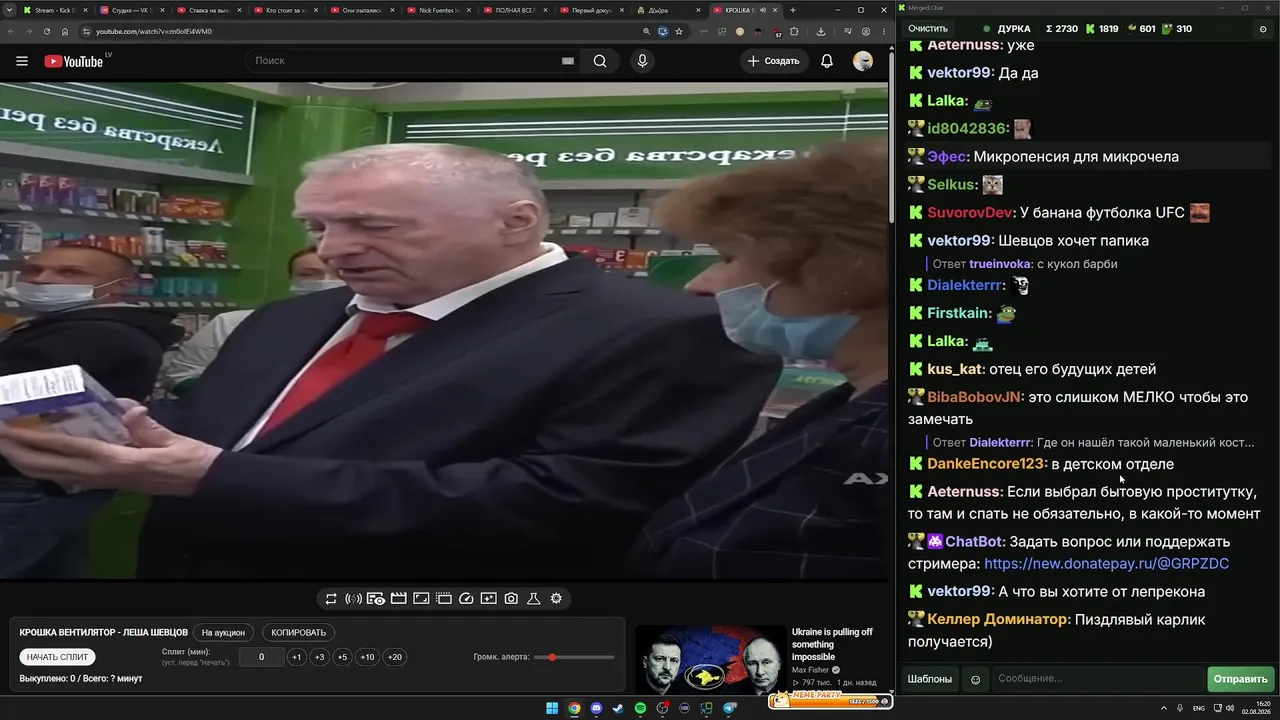Take a screenshot with the camera icon
The width and height of the screenshot is (1280, 720).
(511, 599)
